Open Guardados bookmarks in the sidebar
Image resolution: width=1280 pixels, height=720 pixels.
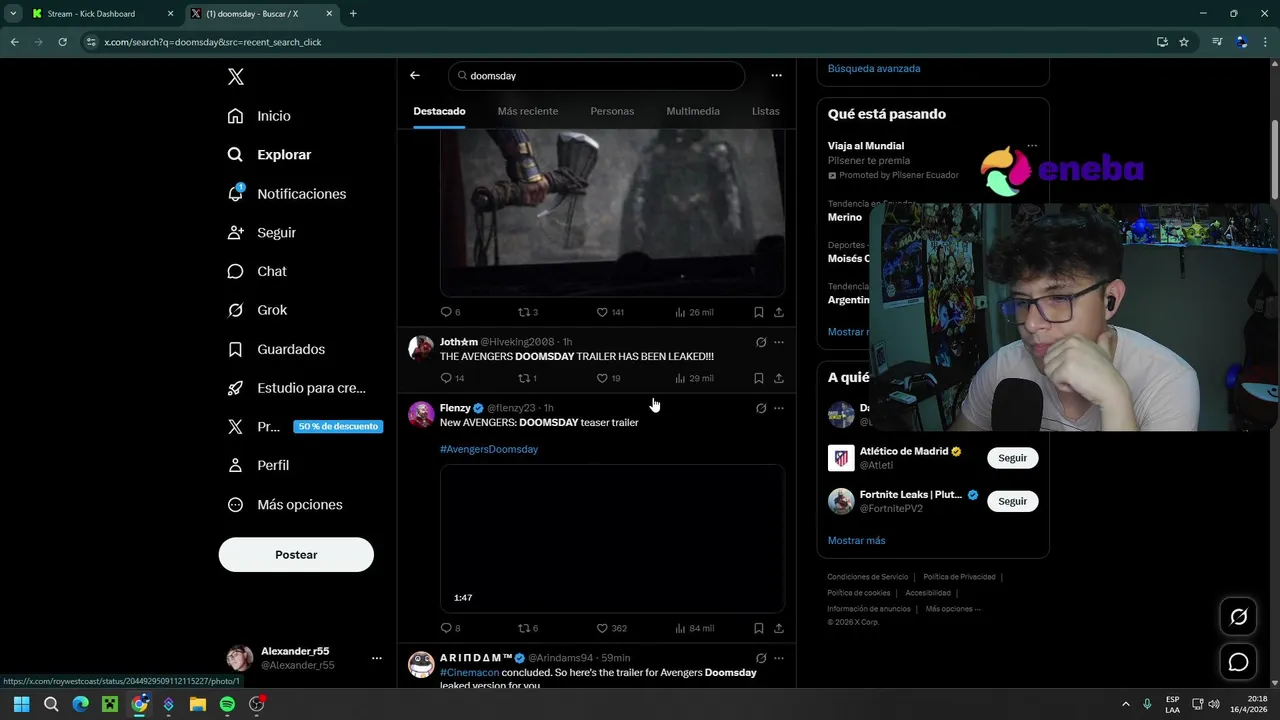[276, 349]
